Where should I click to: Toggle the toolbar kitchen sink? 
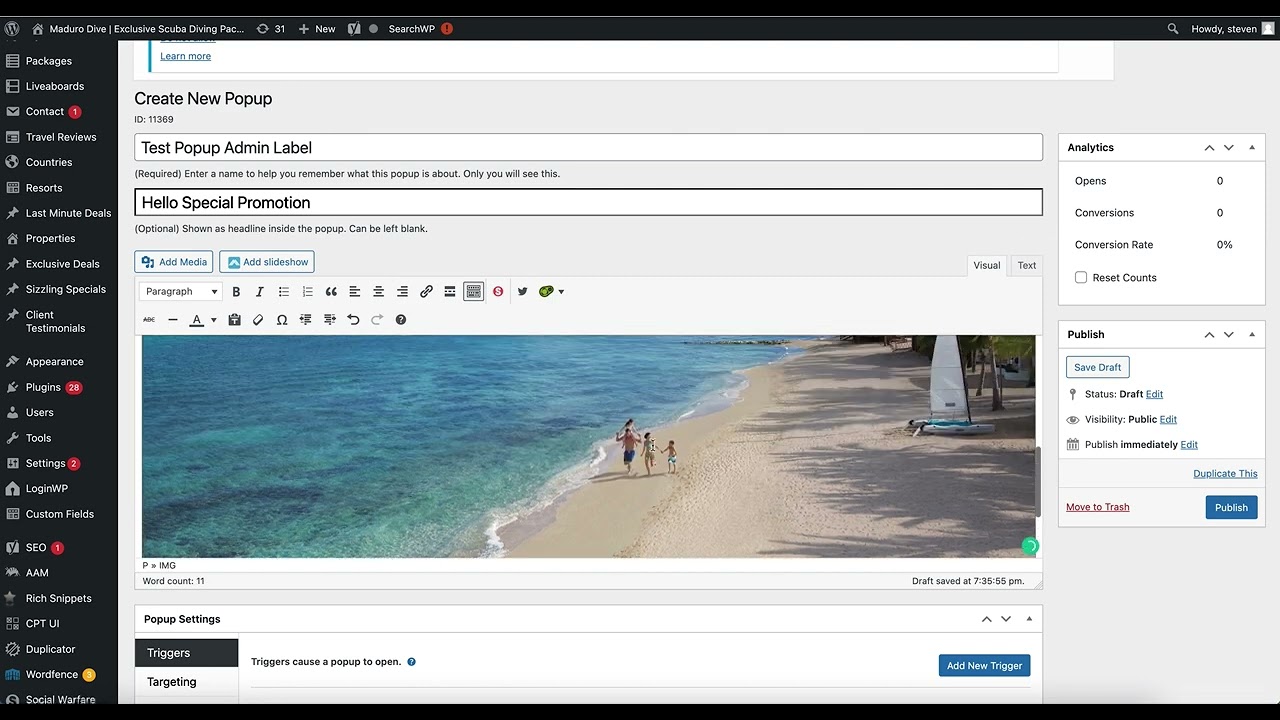[x=474, y=292]
